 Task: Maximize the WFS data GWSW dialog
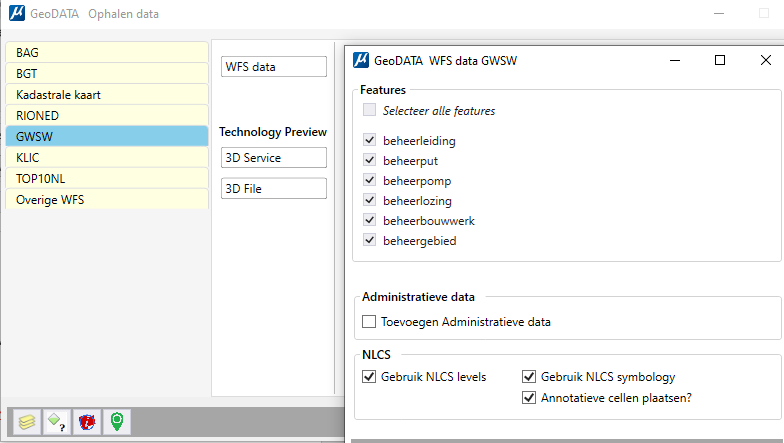tap(720, 60)
